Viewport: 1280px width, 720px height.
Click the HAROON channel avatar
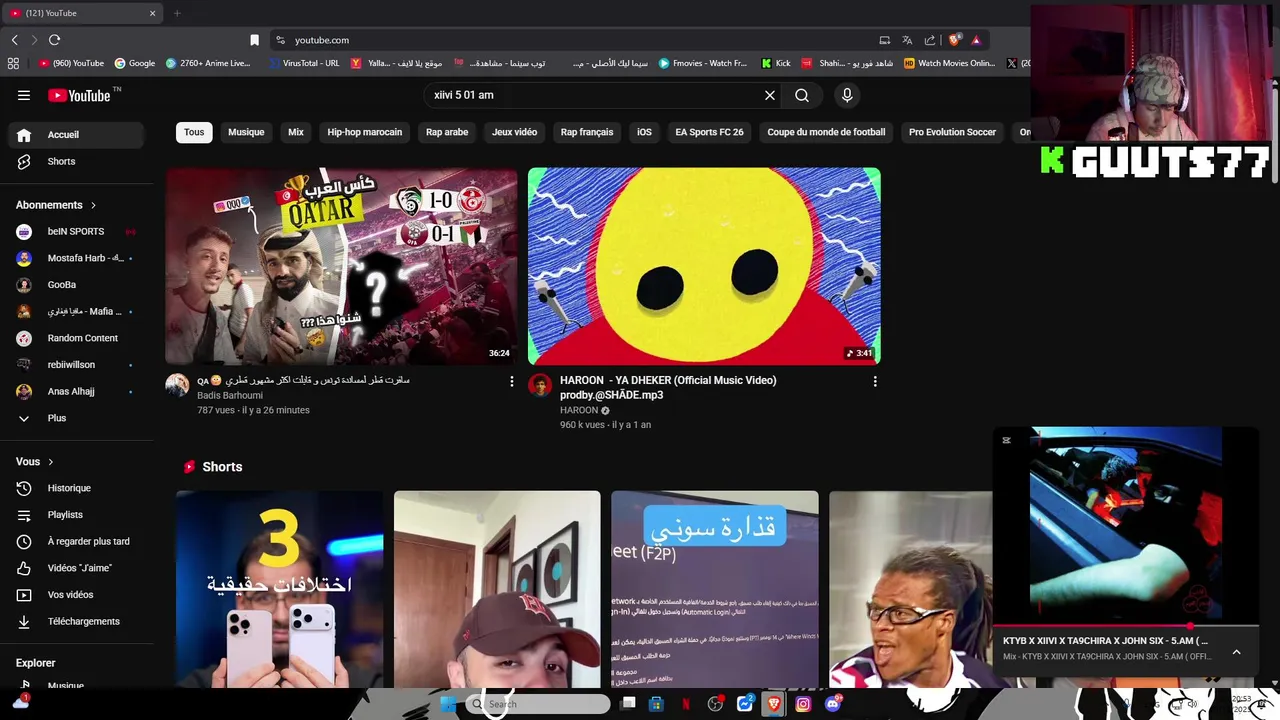(540, 386)
